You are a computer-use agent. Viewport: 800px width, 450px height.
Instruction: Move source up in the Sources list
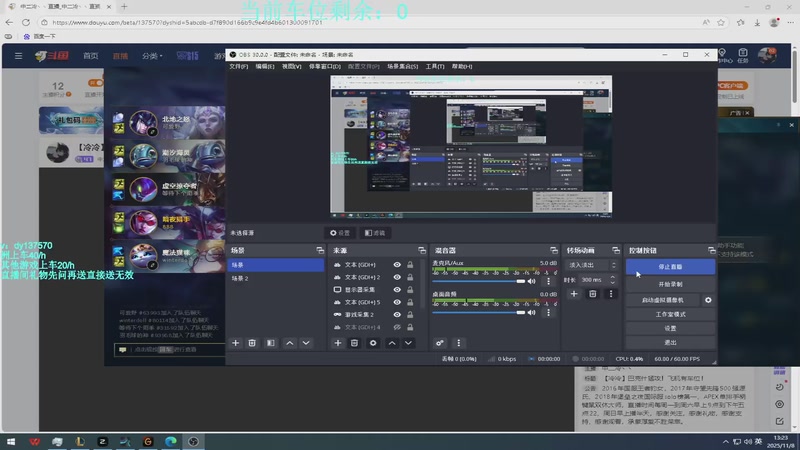pos(392,343)
